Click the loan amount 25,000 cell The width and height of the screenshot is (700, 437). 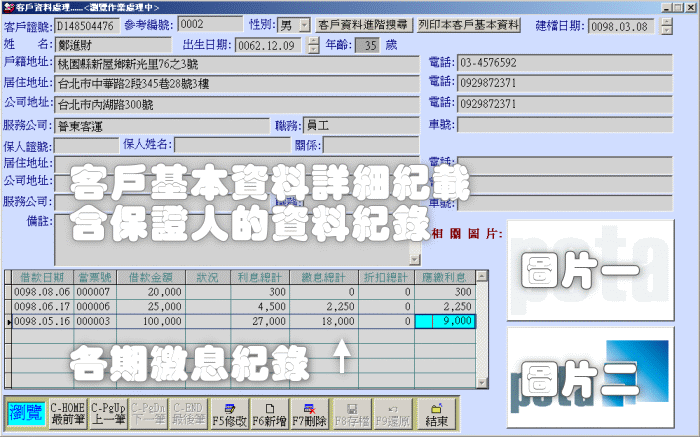151,307
